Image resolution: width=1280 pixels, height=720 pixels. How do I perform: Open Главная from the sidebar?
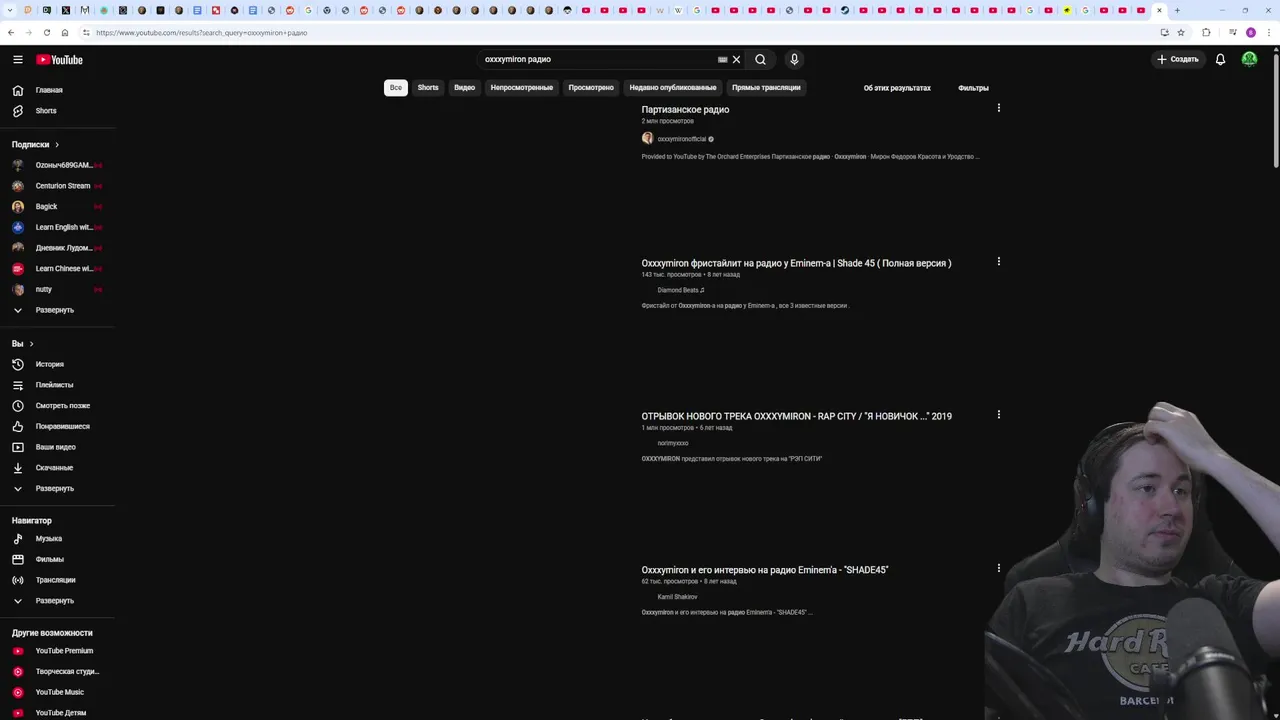click(x=50, y=90)
